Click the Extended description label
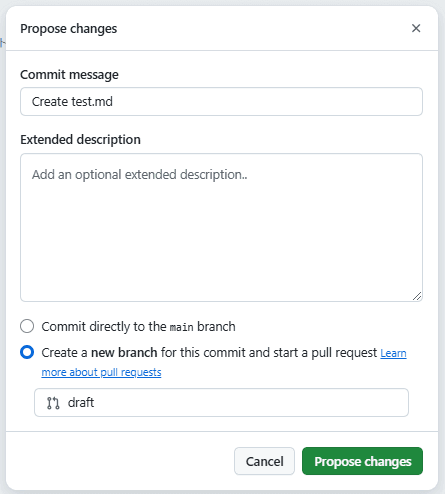 (80, 140)
